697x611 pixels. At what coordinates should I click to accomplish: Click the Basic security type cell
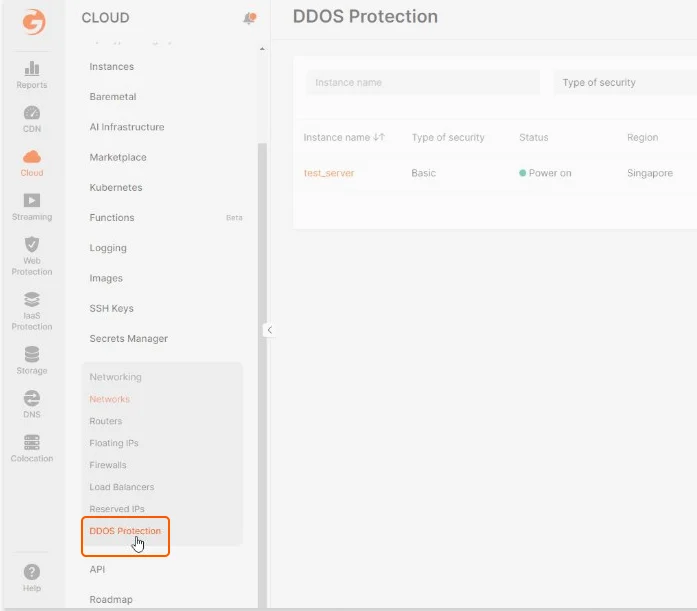pyautogui.click(x=423, y=173)
